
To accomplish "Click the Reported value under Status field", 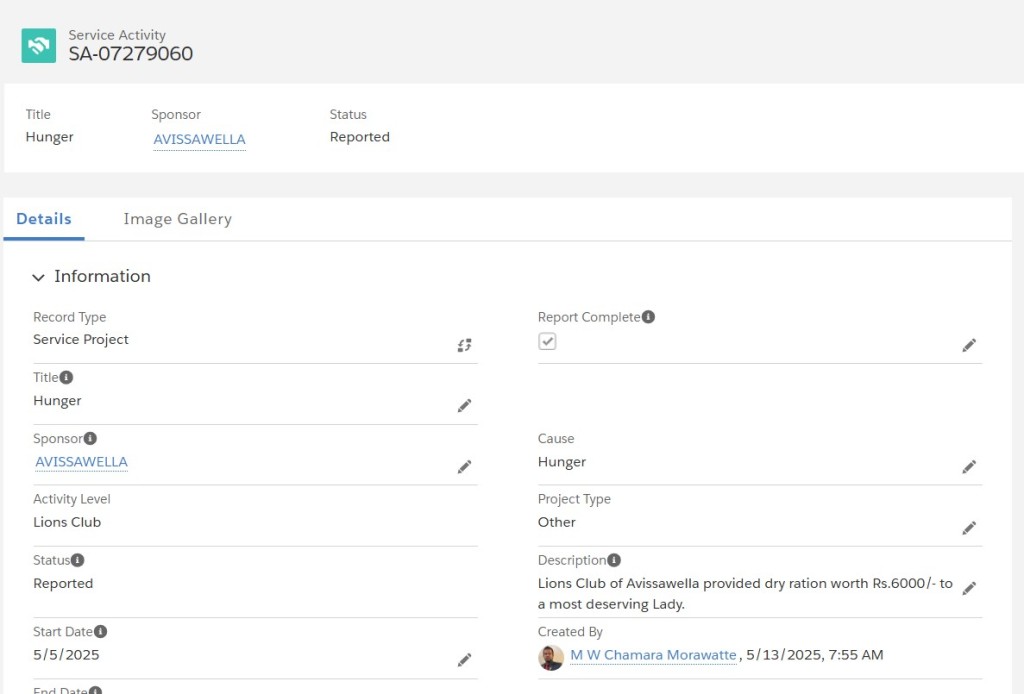I will pyautogui.click(x=63, y=584).
